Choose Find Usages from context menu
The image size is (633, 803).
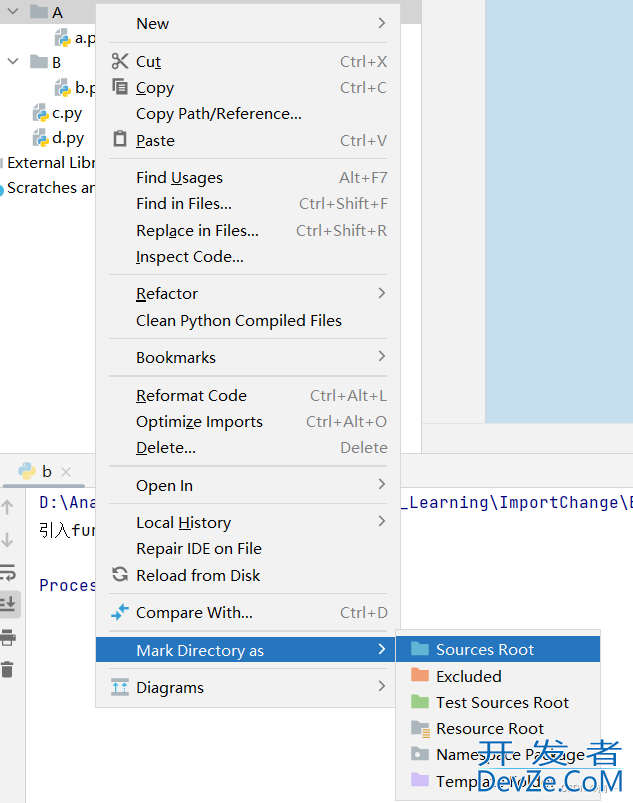(x=248, y=178)
